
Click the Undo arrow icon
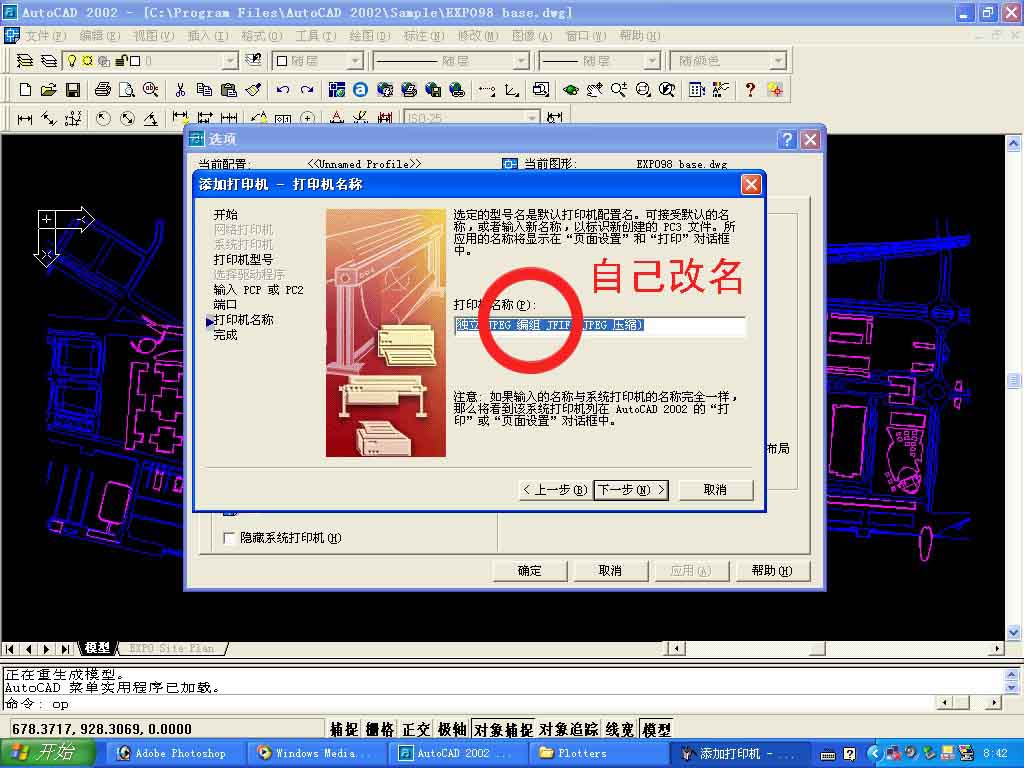pyautogui.click(x=283, y=89)
